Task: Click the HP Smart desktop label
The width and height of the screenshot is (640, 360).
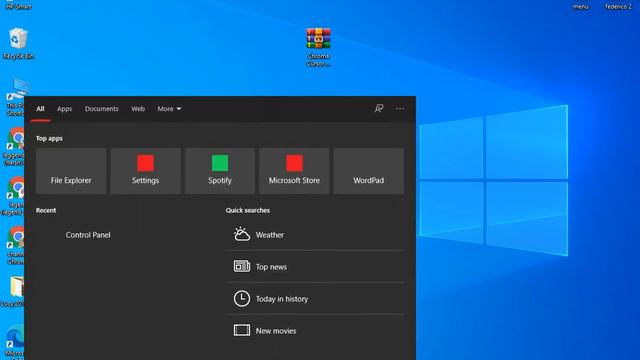Action: tap(18, 6)
